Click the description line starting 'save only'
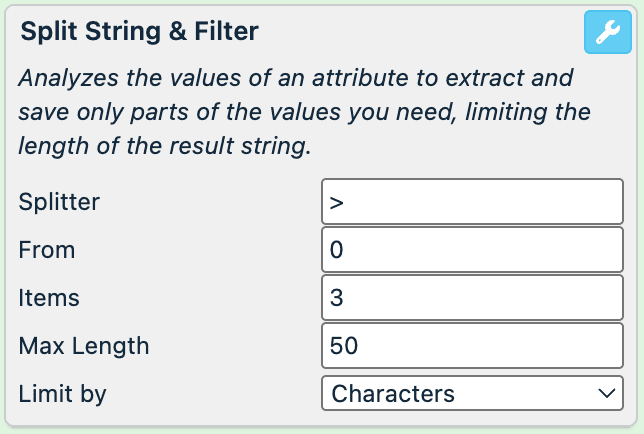 [304, 112]
